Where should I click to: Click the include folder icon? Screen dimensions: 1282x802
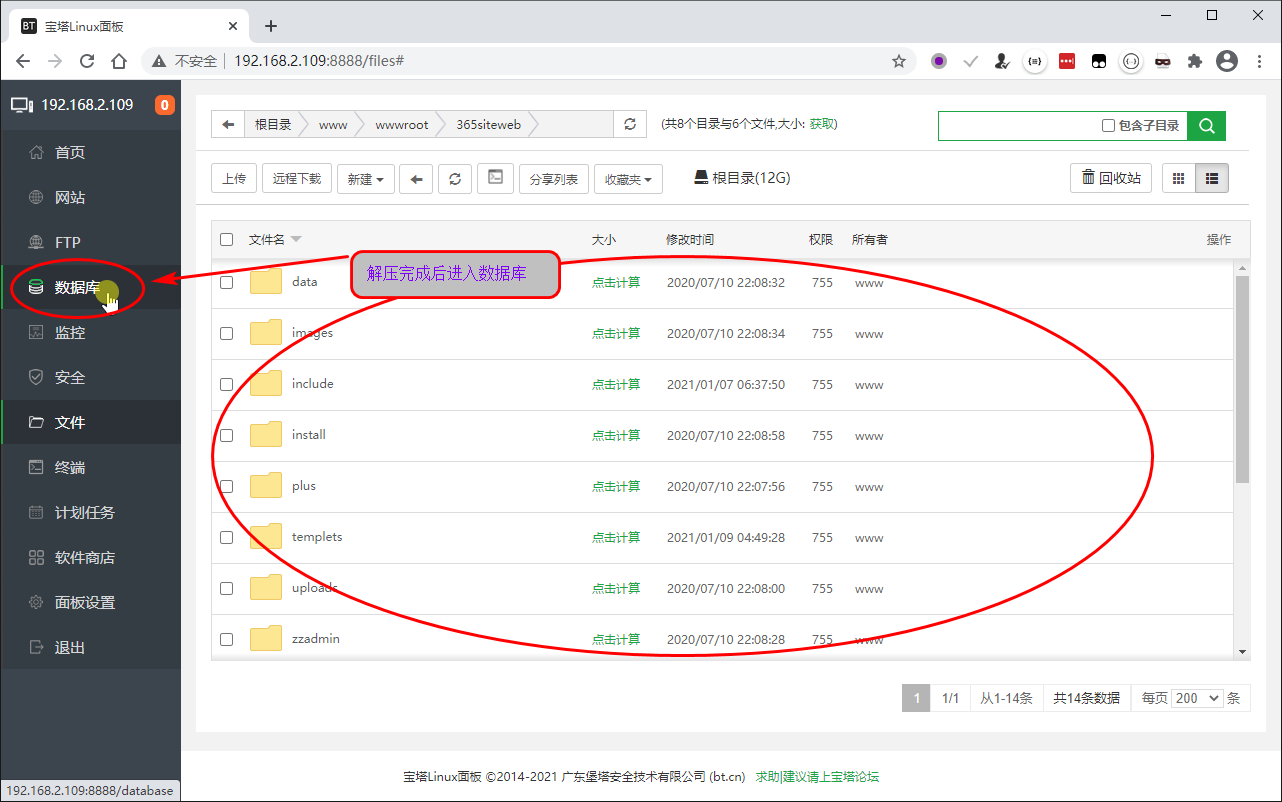tap(266, 384)
